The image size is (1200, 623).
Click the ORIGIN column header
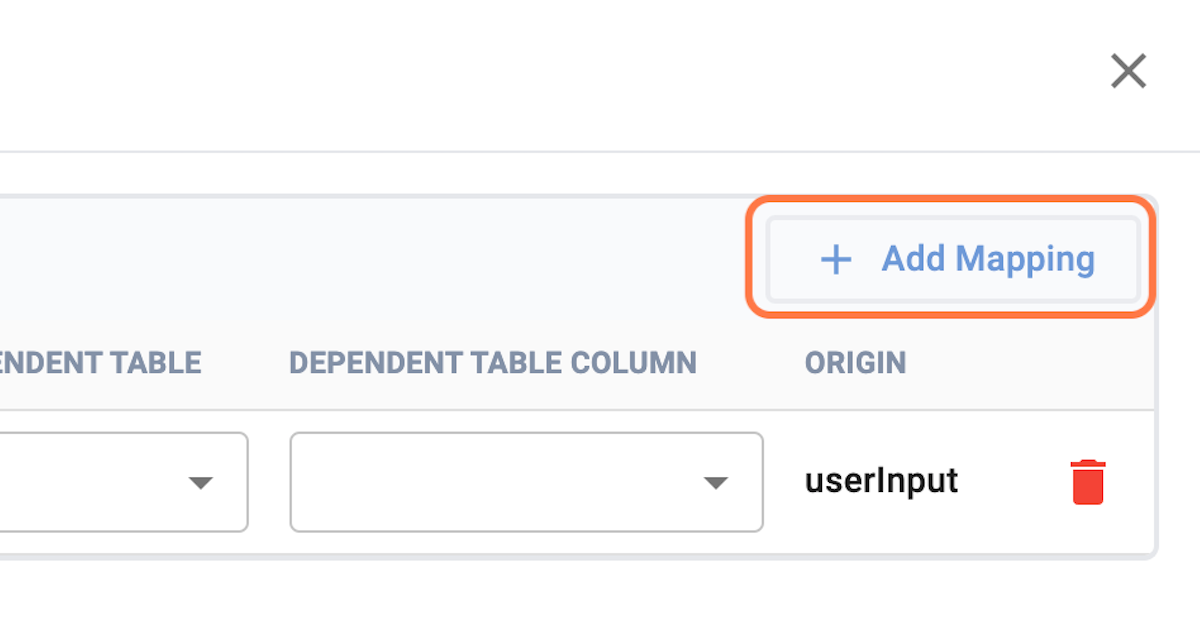coord(855,362)
